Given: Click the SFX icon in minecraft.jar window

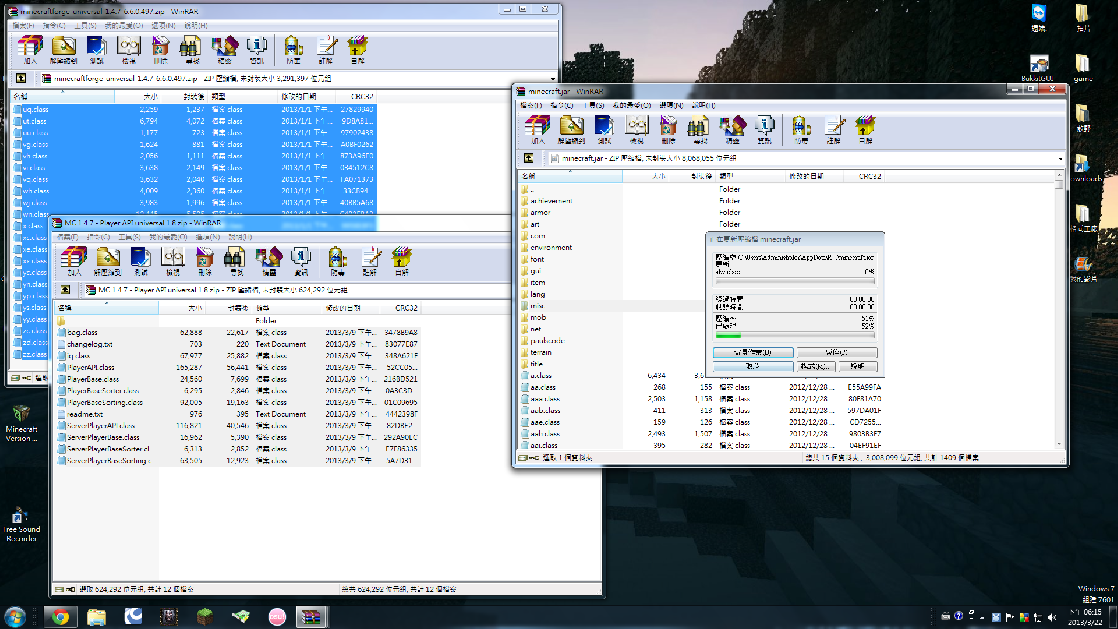Looking at the screenshot, I should tap(865, 128).
